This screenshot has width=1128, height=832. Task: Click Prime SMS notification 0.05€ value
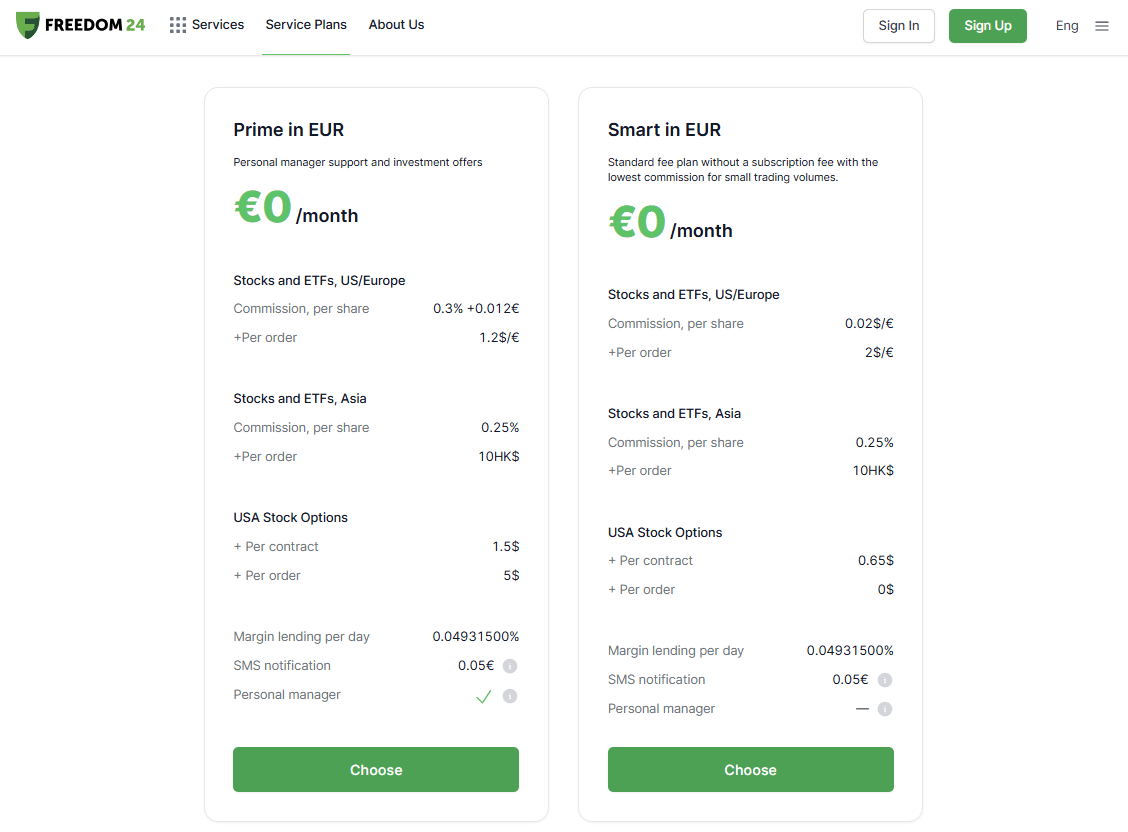point(476,666)
